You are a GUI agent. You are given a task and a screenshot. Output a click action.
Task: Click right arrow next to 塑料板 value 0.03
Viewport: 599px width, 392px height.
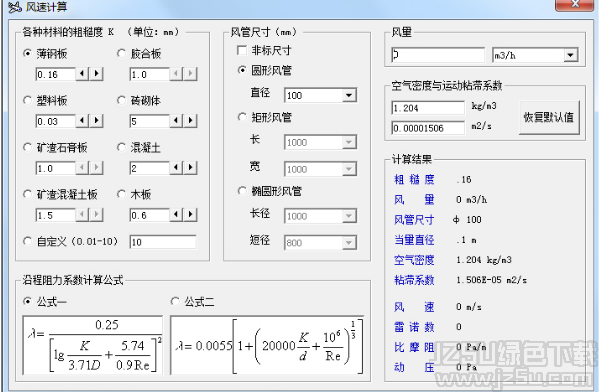click(x=97, y=121)
